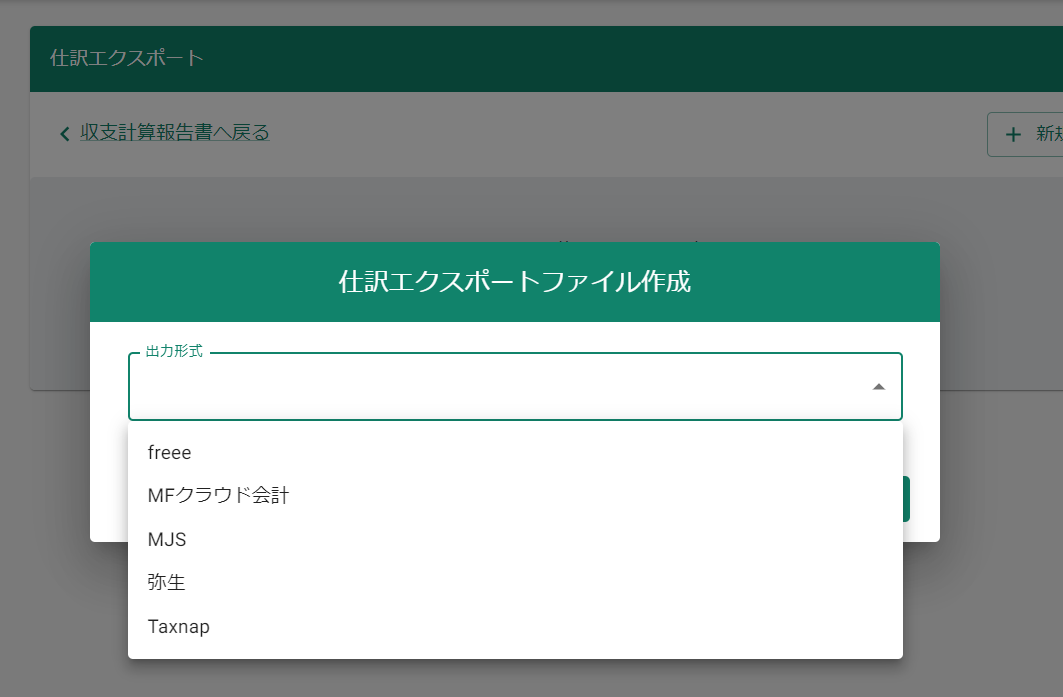The width and height of the screenshot is (1063, 697).
Task: Select freee from output format list
Action: coord(515,452)
